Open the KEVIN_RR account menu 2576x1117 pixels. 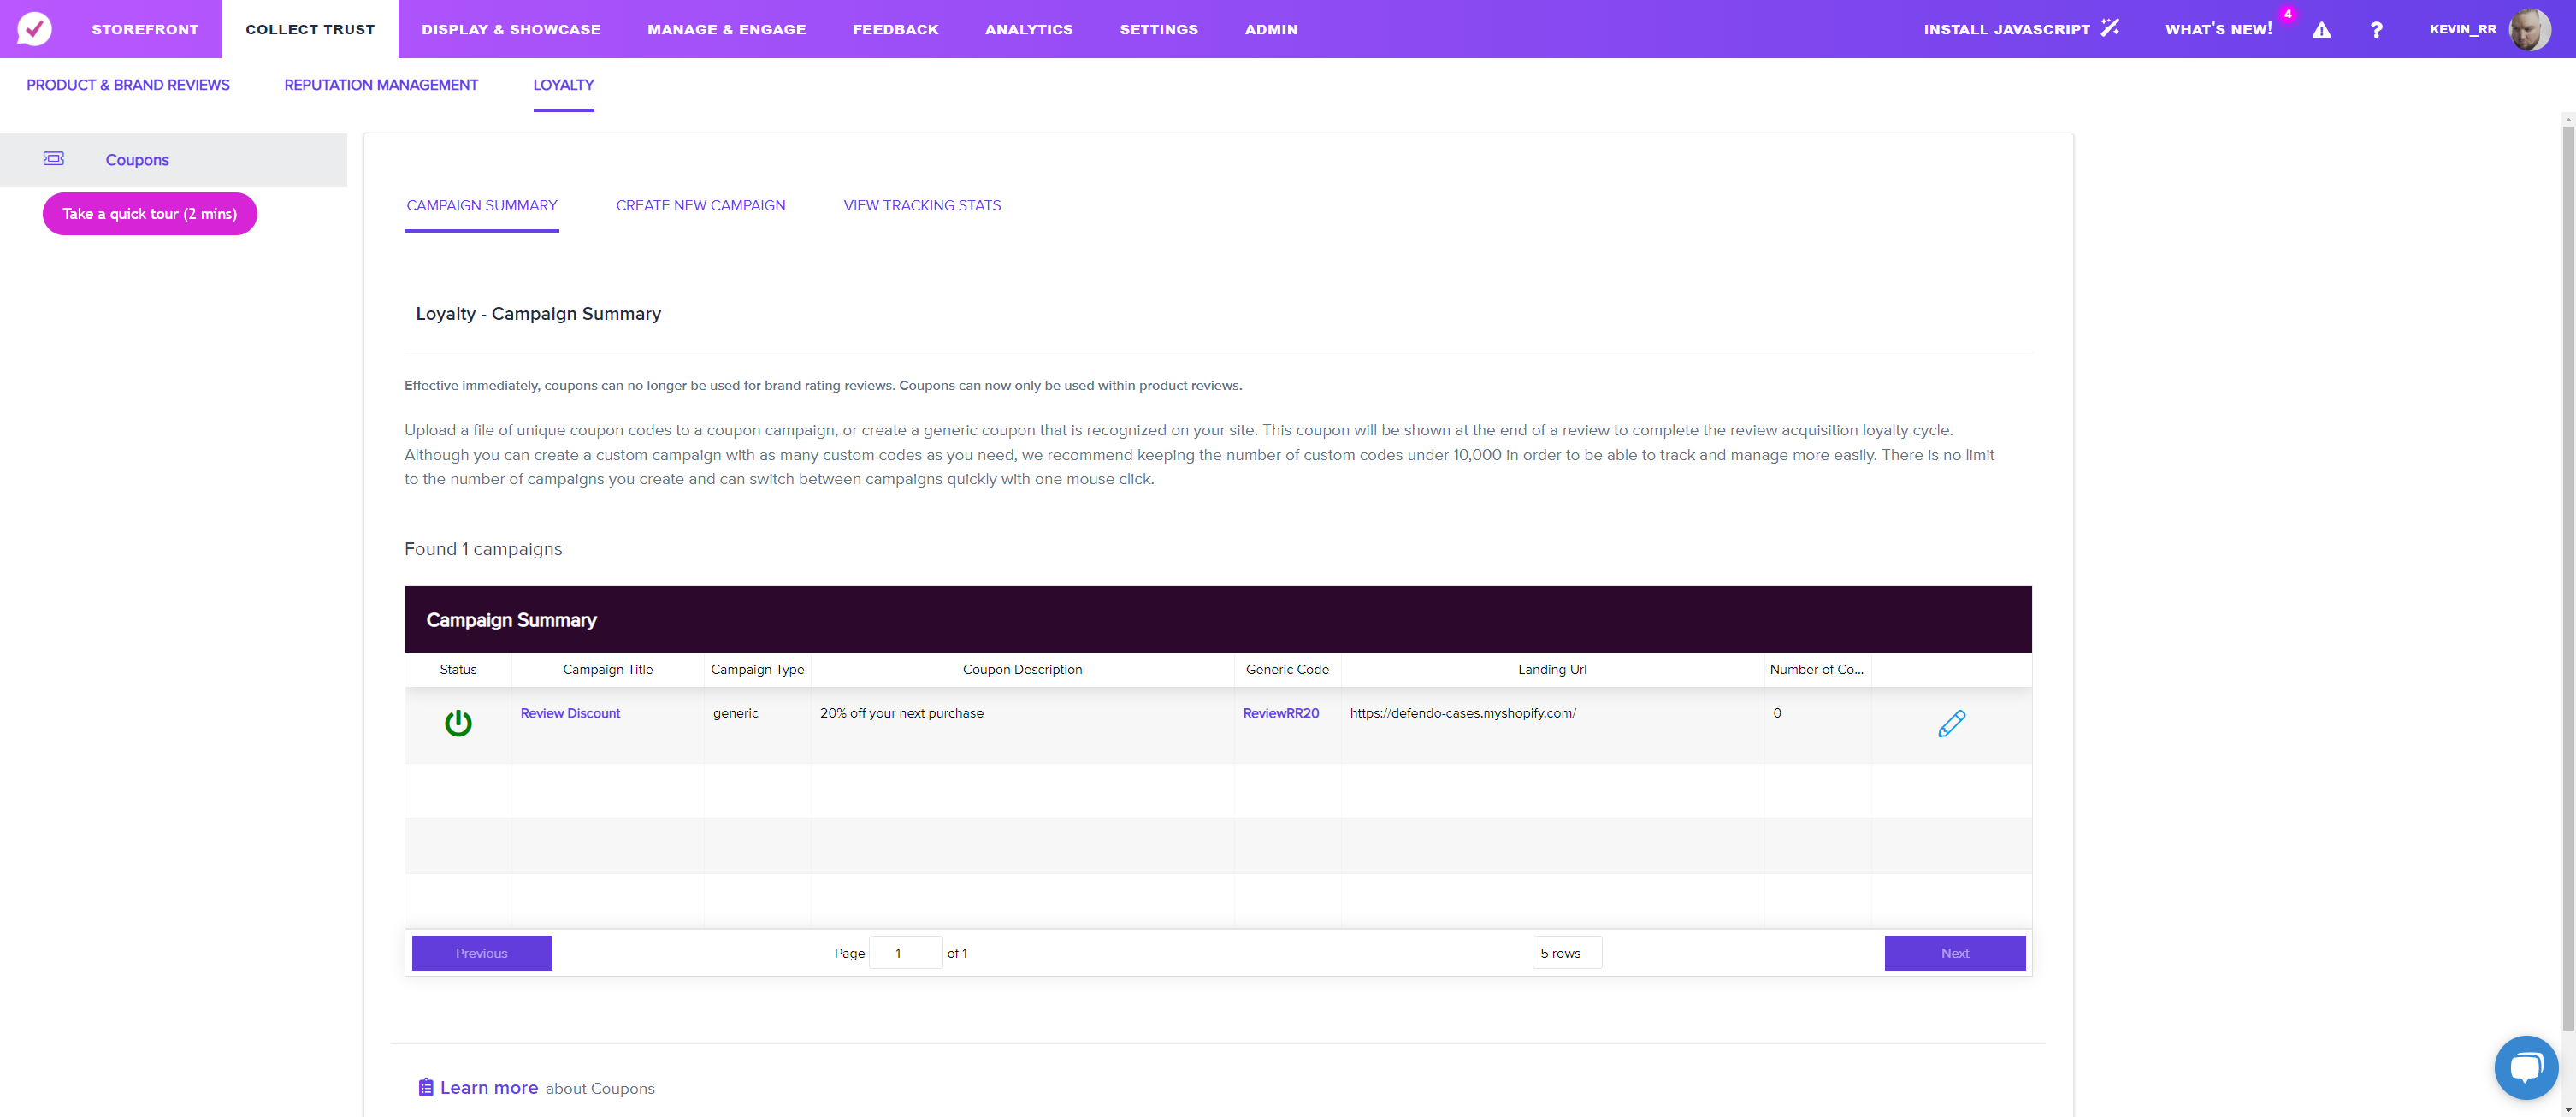[2463, 29]
